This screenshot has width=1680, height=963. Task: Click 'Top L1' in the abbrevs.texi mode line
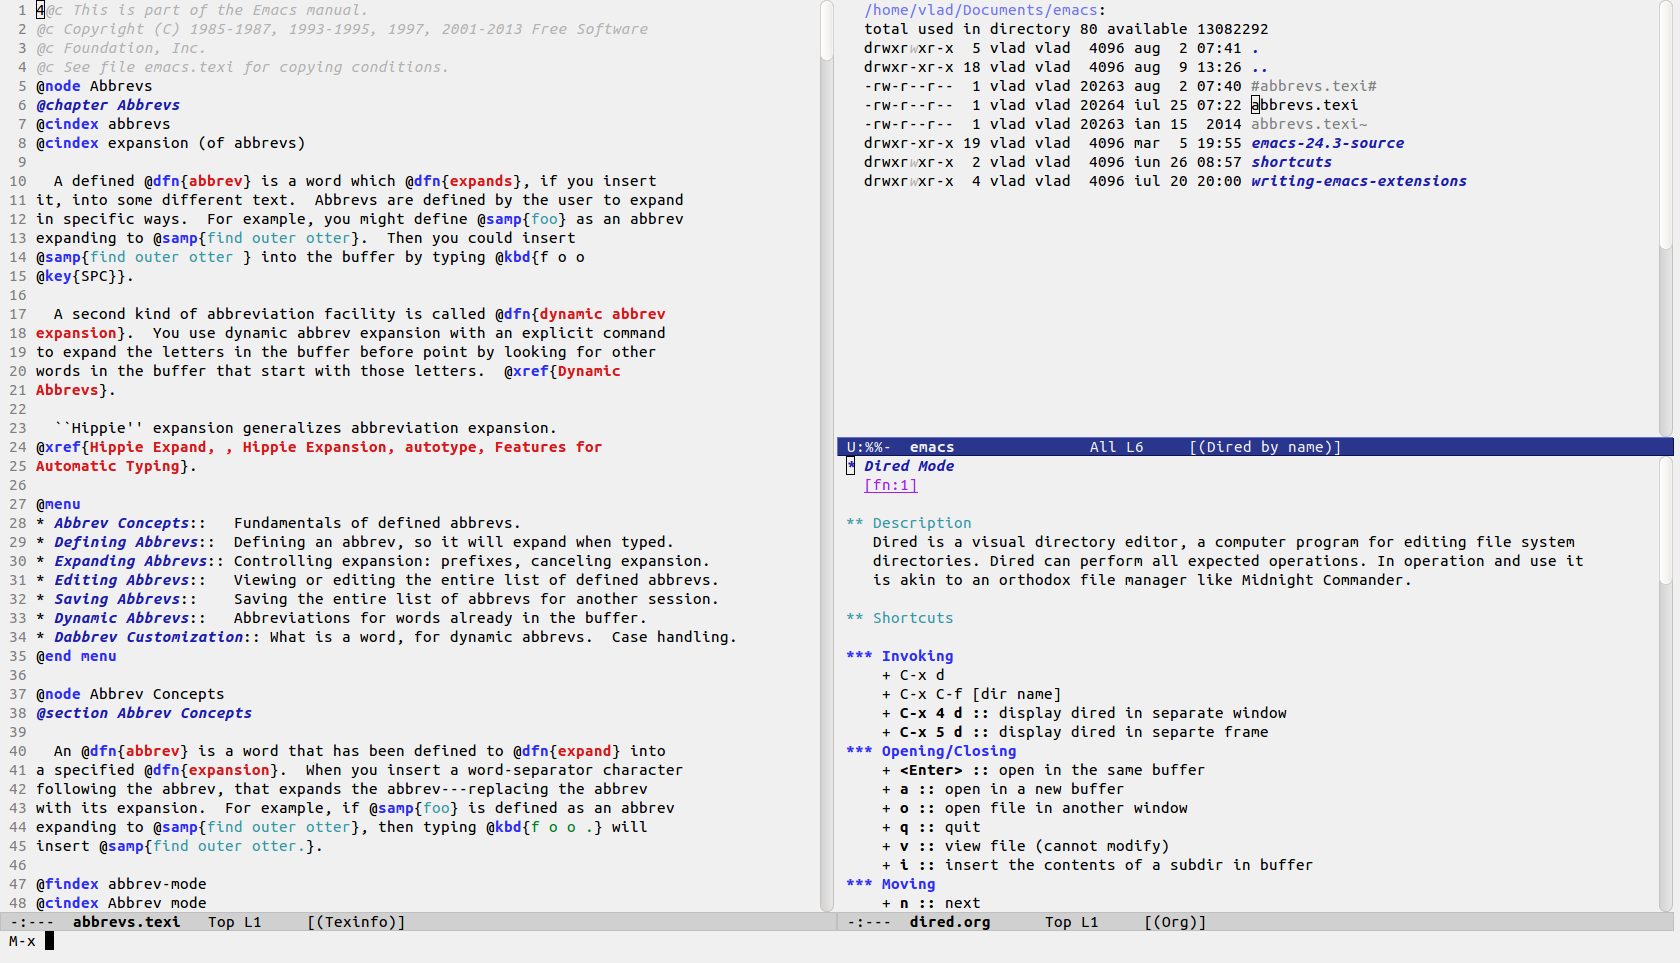point(234,922)
